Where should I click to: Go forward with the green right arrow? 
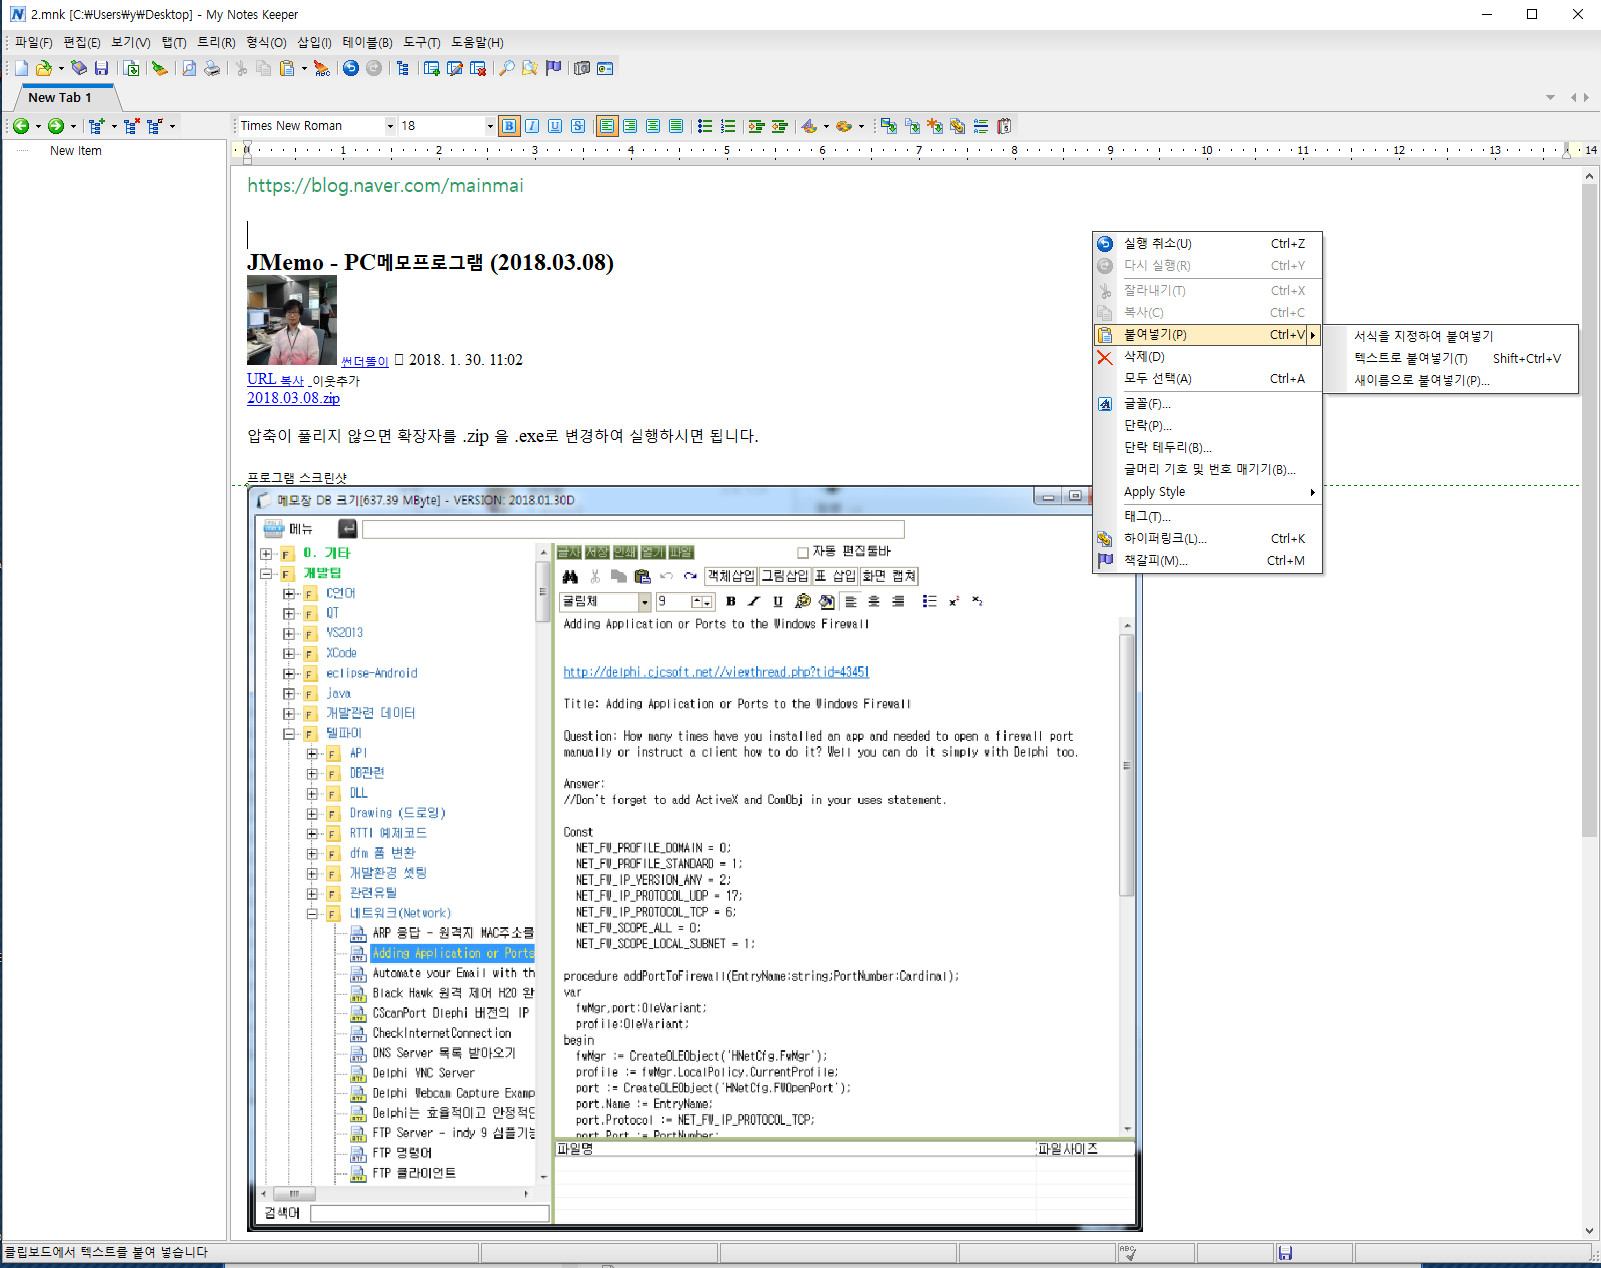pyautogui.click(x=56, y=126)
